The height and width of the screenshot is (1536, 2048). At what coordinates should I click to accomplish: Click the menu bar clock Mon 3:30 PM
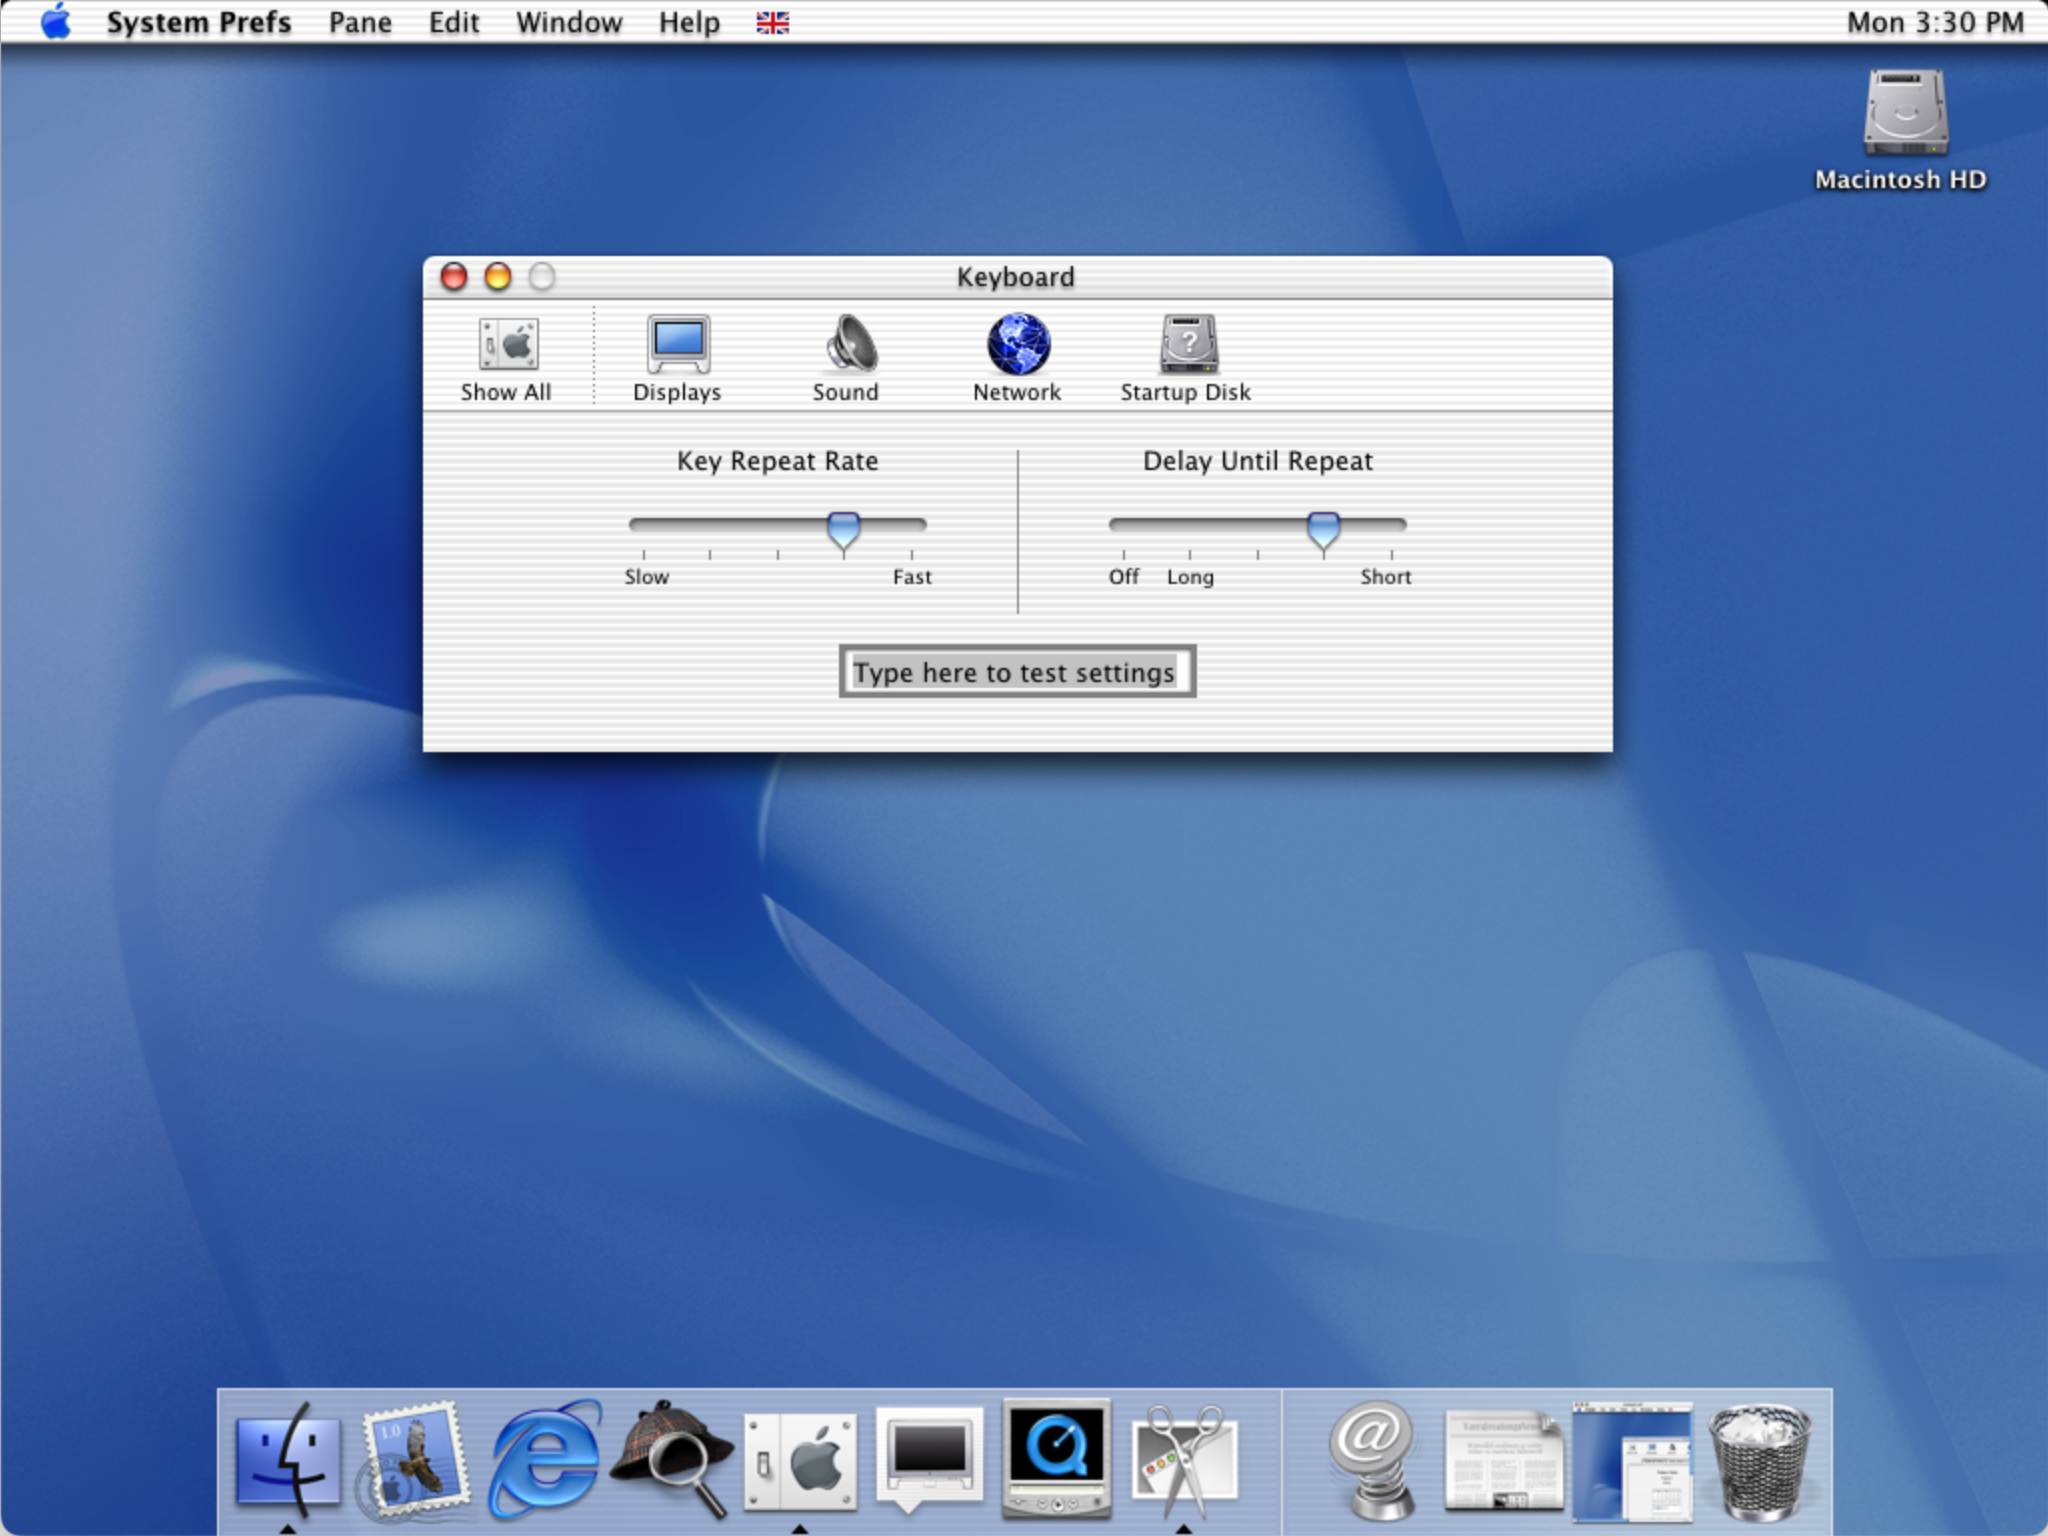[x=1935, y=22]
